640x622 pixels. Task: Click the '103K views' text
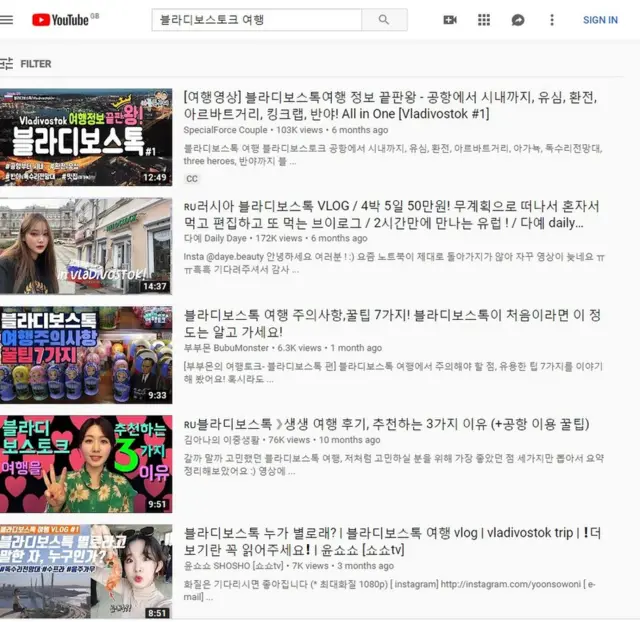pyautogui.click(x=299, y=130)
